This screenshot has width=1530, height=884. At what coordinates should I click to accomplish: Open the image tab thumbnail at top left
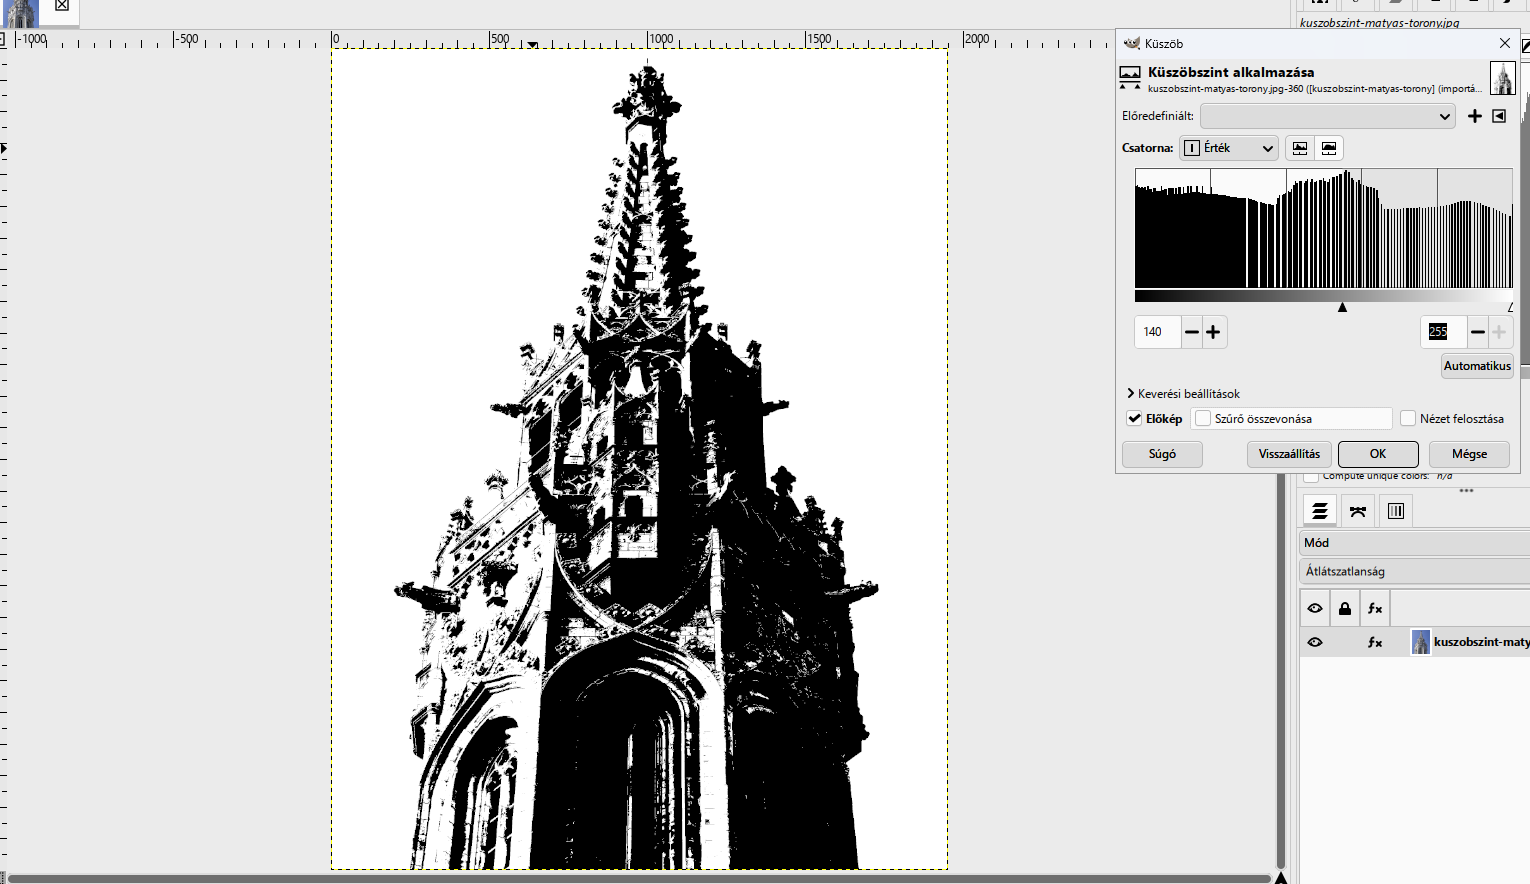[21, 12]
